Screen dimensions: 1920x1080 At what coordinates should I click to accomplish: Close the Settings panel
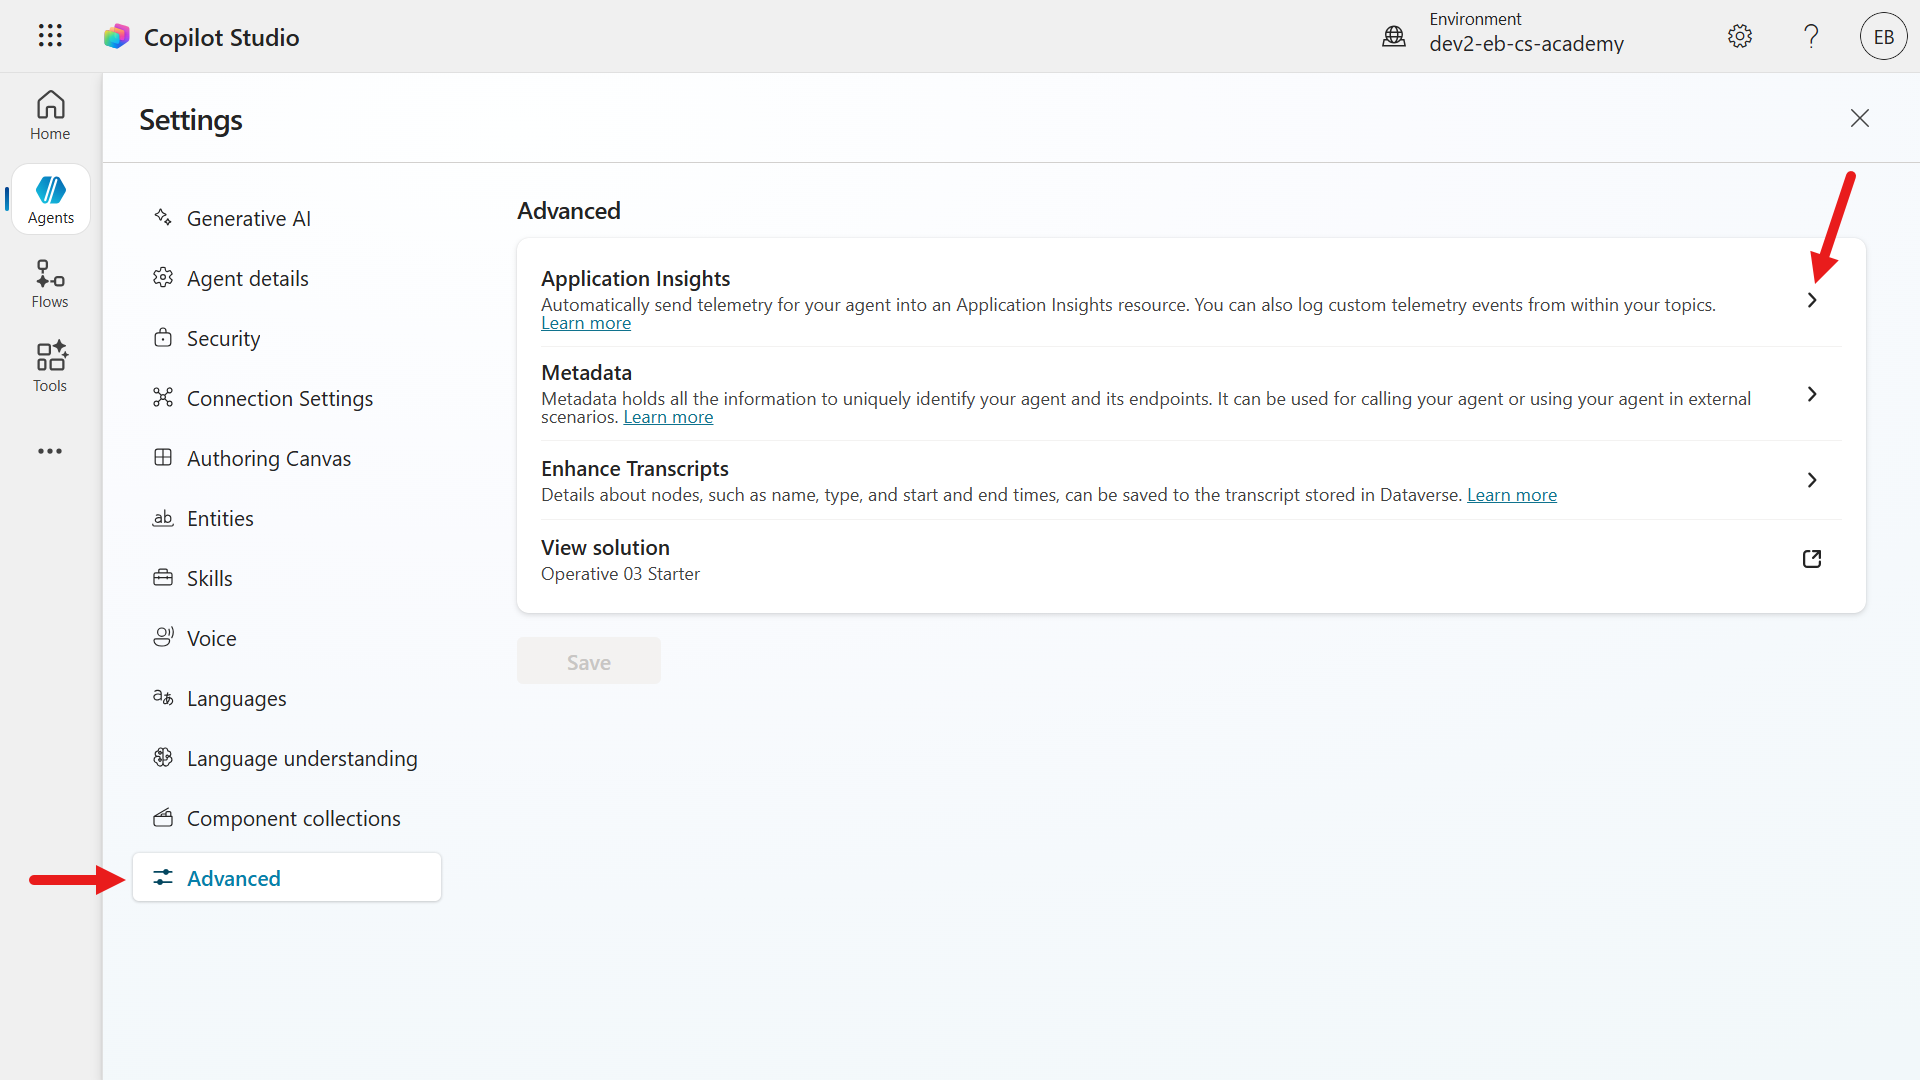click(1860, 117)
